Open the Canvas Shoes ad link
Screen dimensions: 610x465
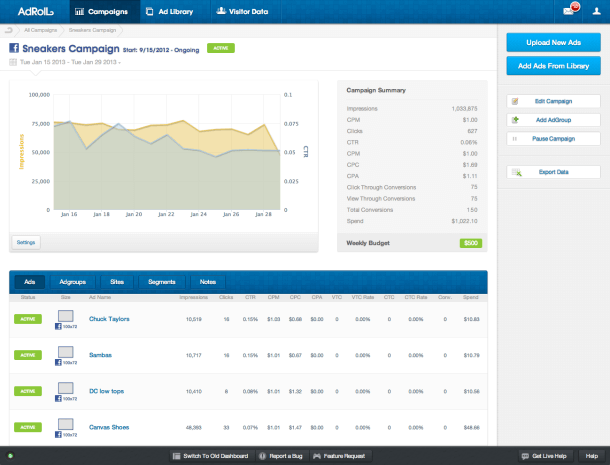point(109,427)
